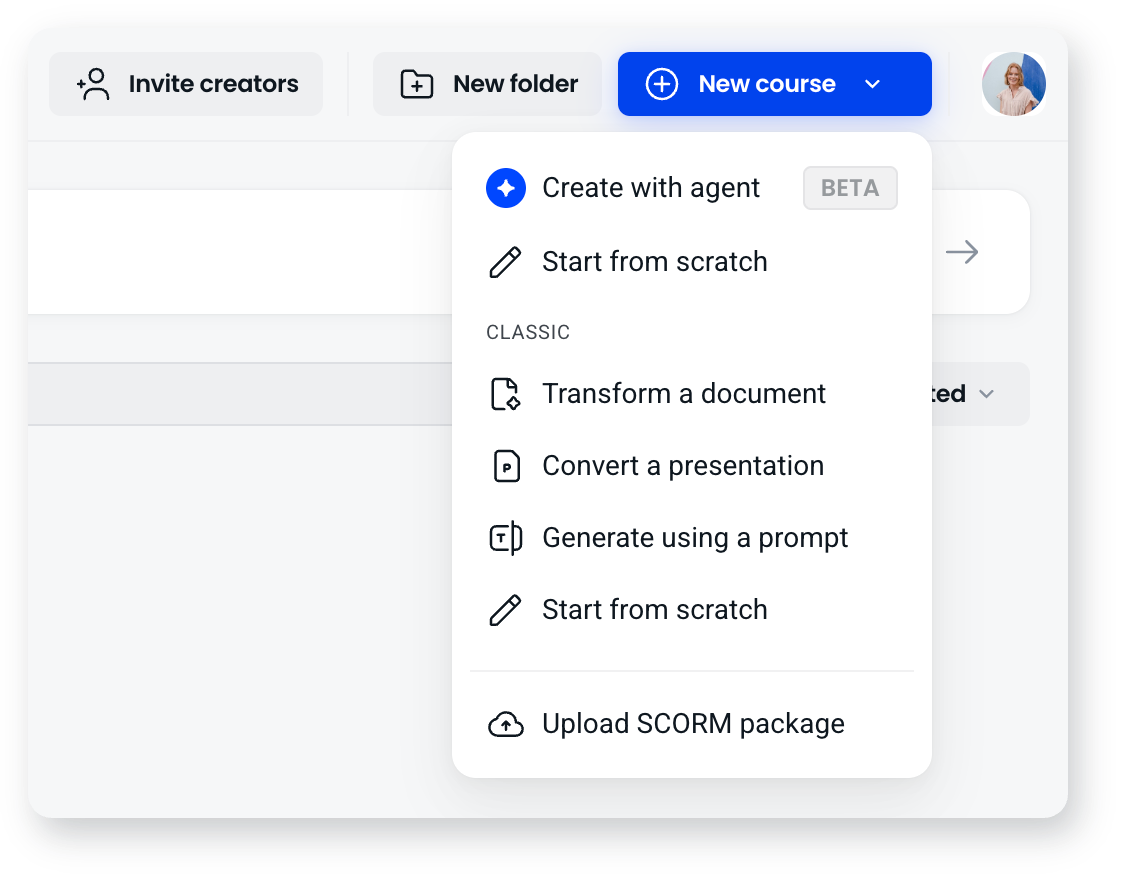Select Upload SCORM package

(693, 724)
